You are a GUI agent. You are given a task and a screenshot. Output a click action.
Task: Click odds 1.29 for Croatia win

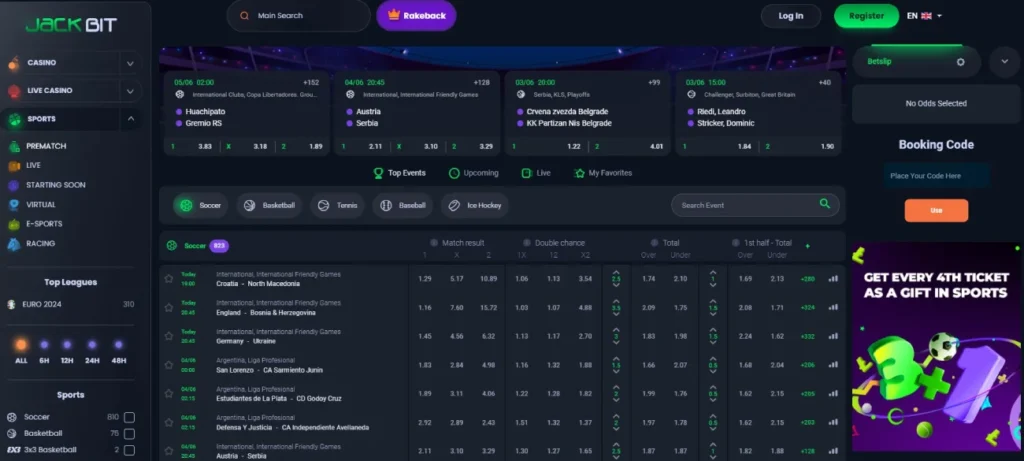[424, 279]
